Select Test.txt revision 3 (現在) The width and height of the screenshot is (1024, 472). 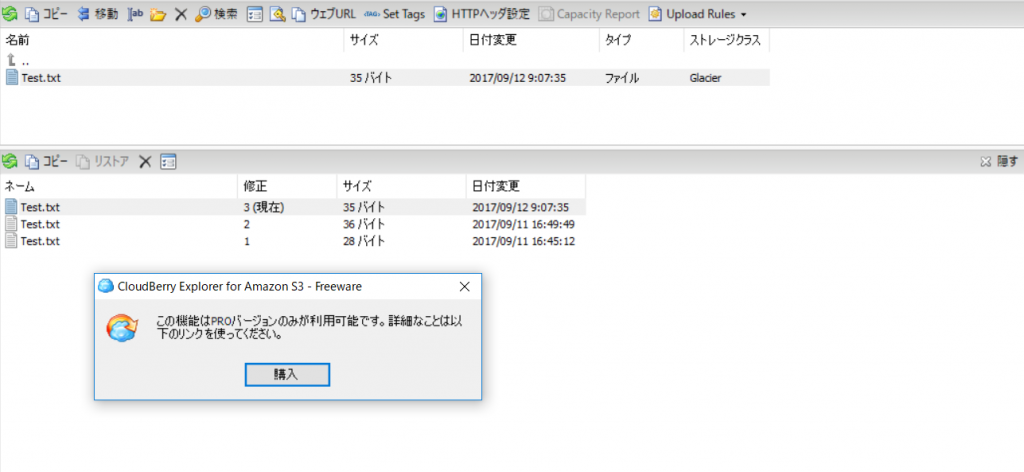point(294,207)
